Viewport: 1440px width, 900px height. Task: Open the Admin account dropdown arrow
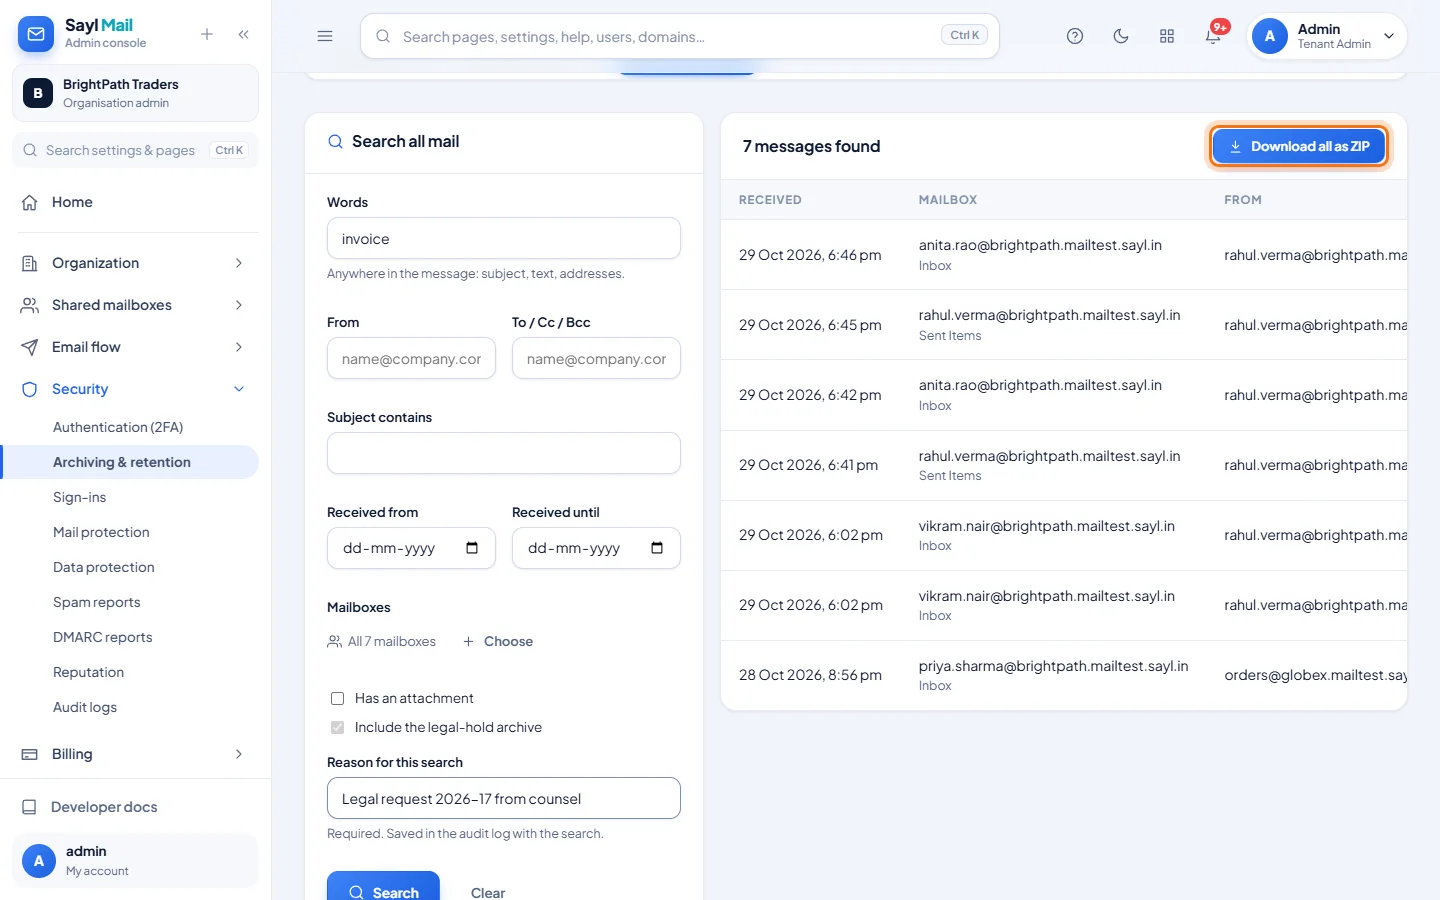point(1389,36)
